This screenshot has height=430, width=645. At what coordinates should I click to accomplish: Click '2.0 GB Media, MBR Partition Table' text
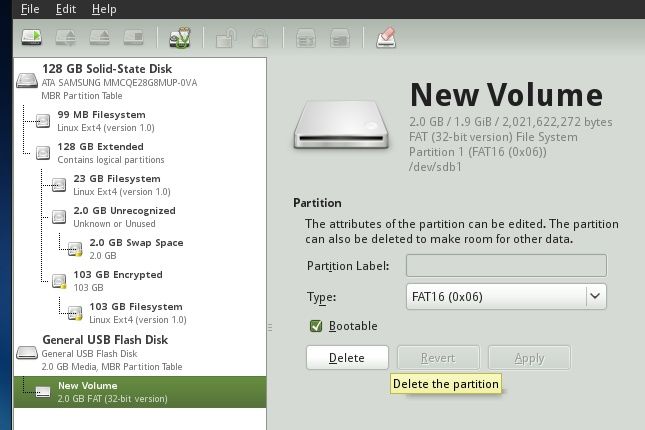pyautogui.click(x=112, y=367)
